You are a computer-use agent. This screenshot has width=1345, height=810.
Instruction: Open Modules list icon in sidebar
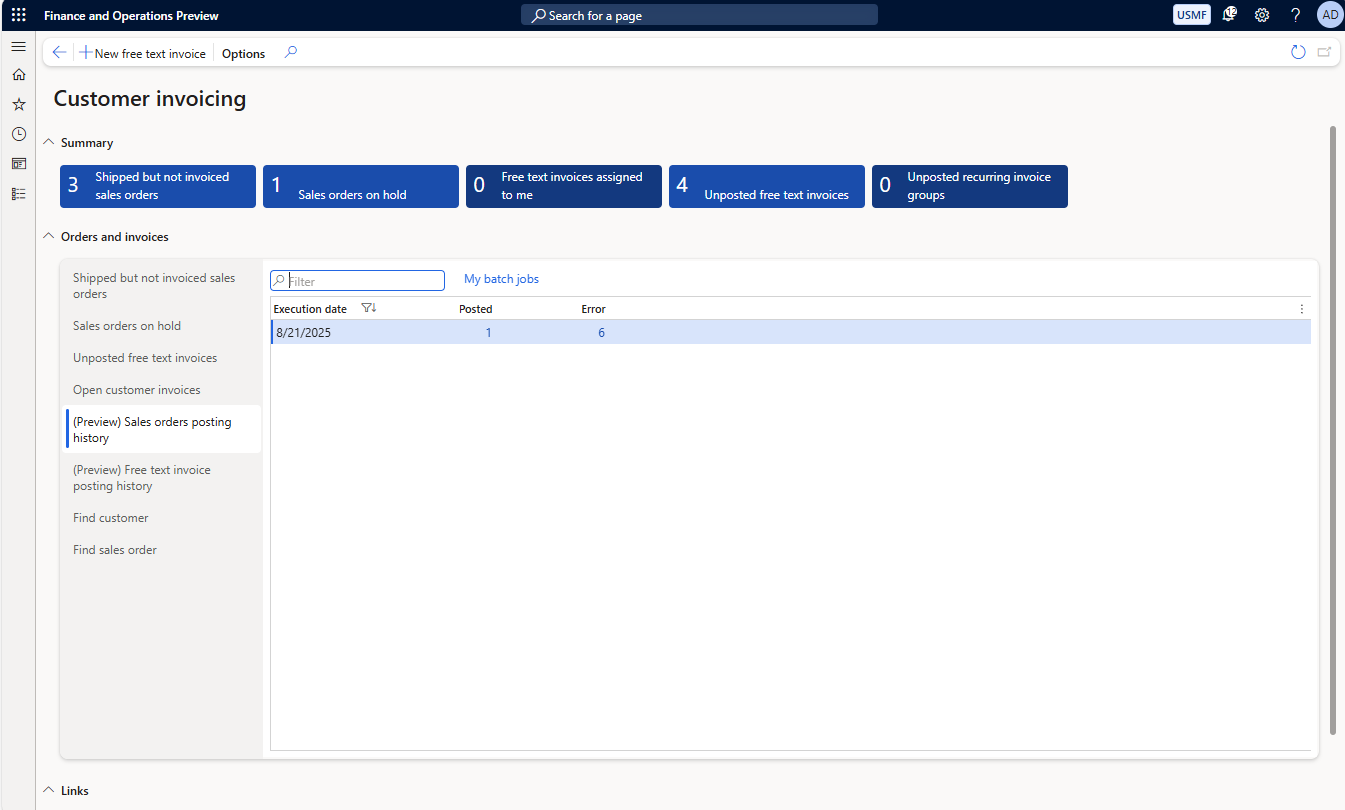18,194
